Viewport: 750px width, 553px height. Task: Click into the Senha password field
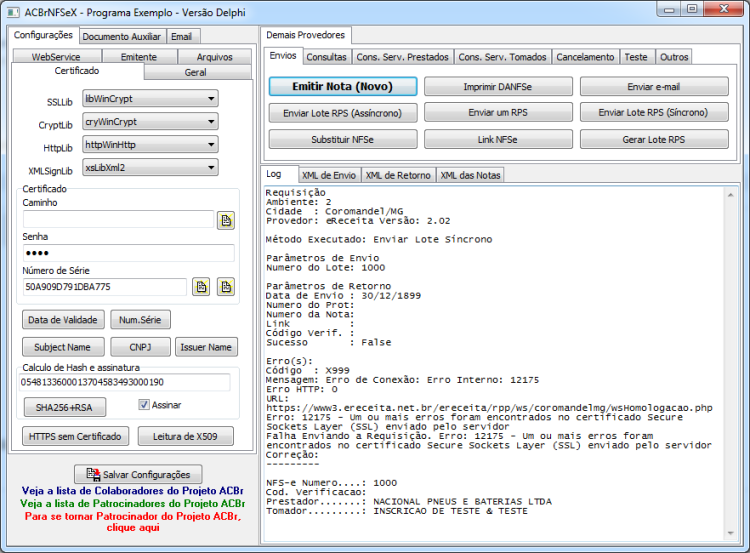point(128,253)
